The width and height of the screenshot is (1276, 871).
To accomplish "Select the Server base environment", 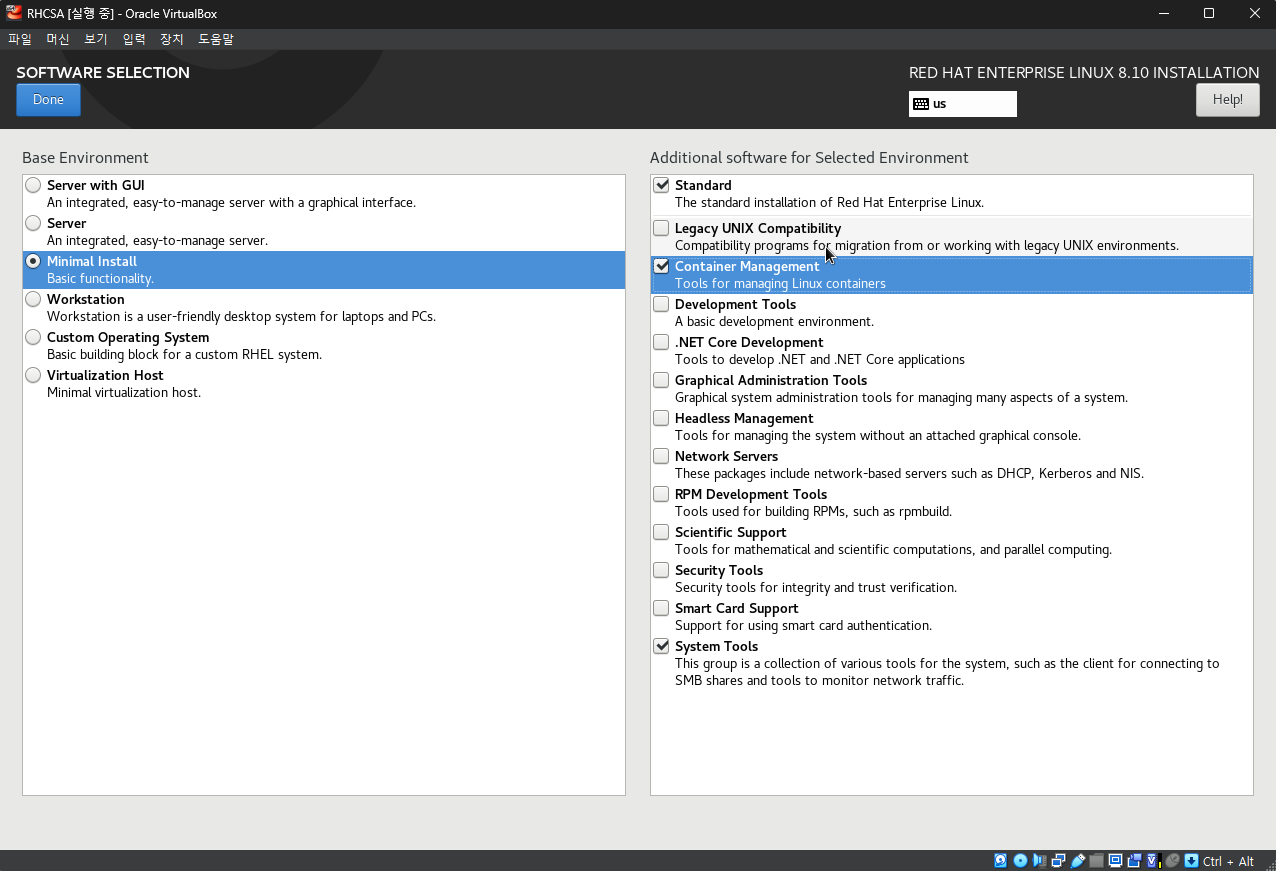I will (34, 223).
